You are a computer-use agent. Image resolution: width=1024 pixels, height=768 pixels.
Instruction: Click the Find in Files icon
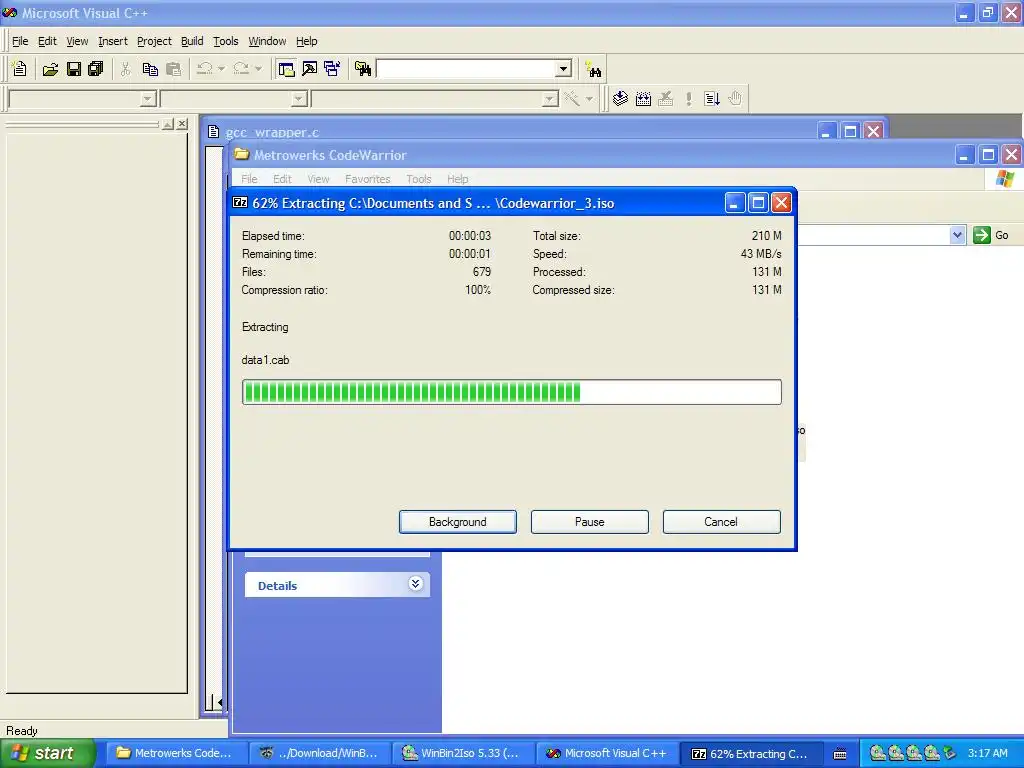tap(363, 69)
